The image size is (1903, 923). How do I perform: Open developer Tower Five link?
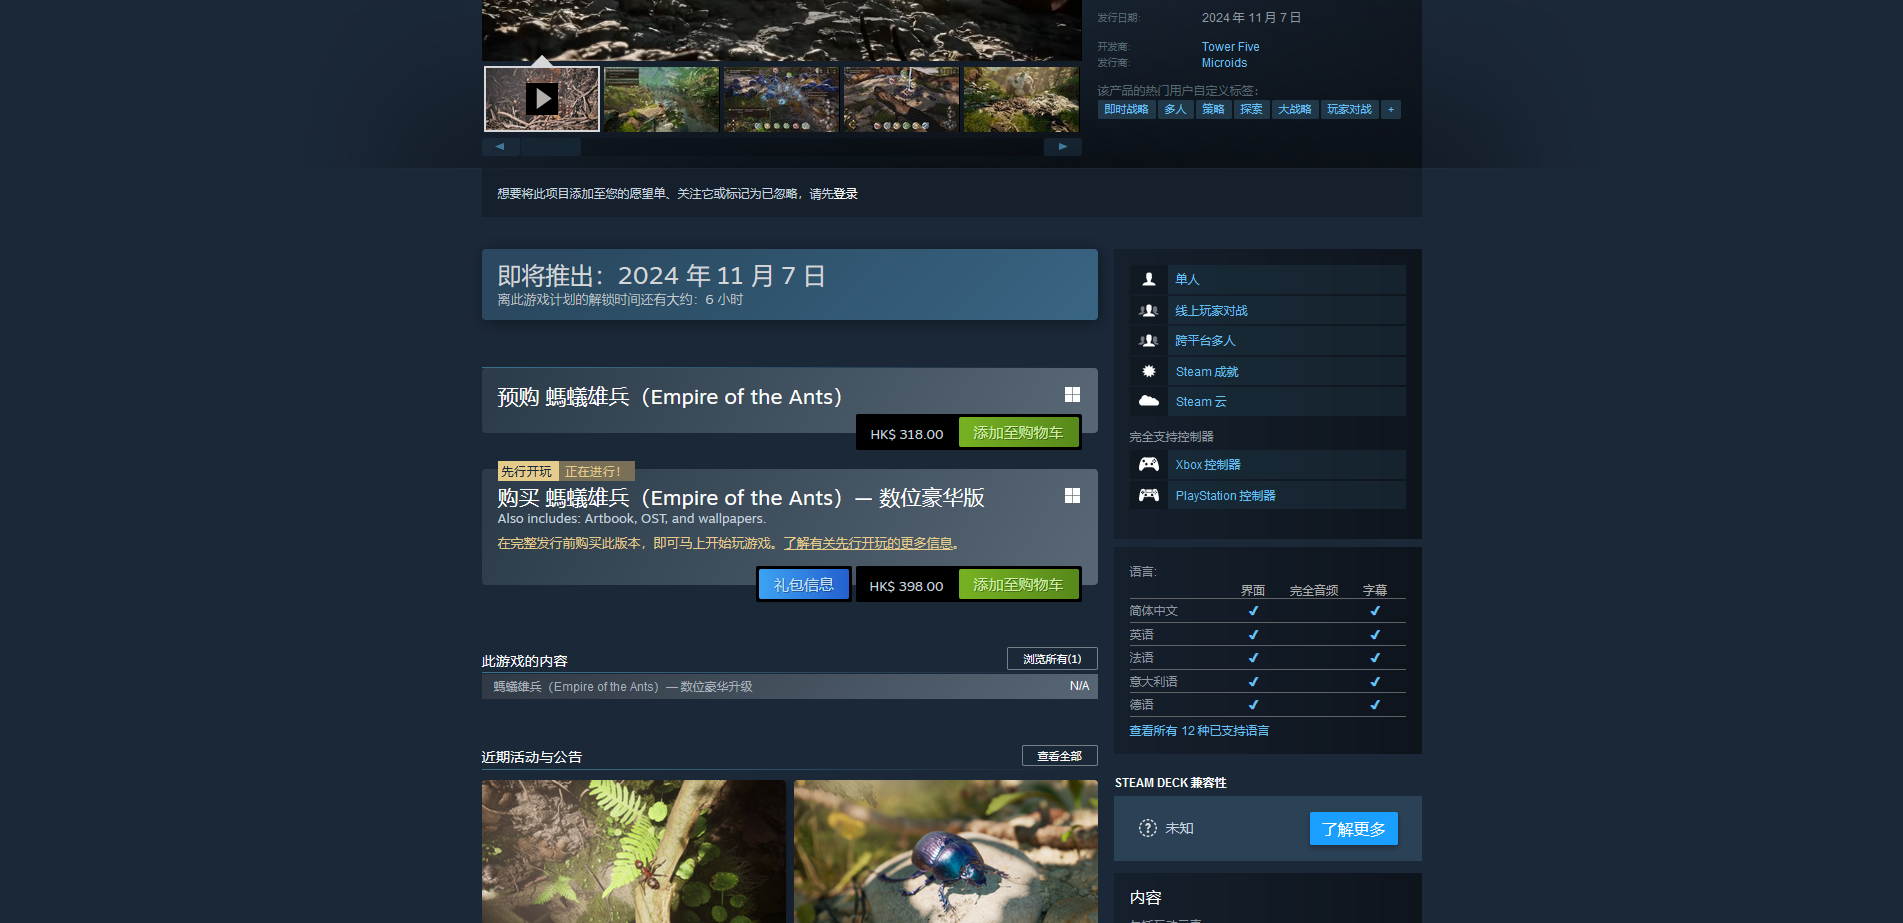1230,47
